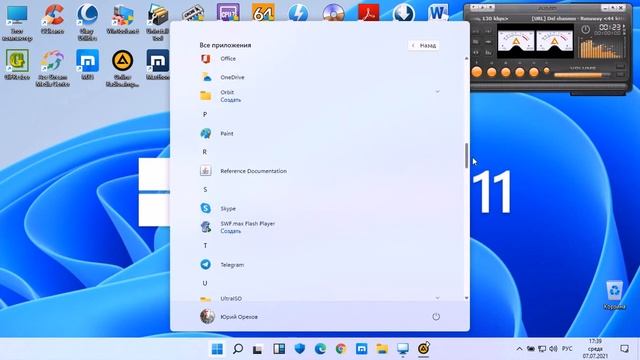Viewport: 640px width, 360px height.
Task: Select the Adobe Acrobat Reader desktop icon
Action: coord(369,13)
